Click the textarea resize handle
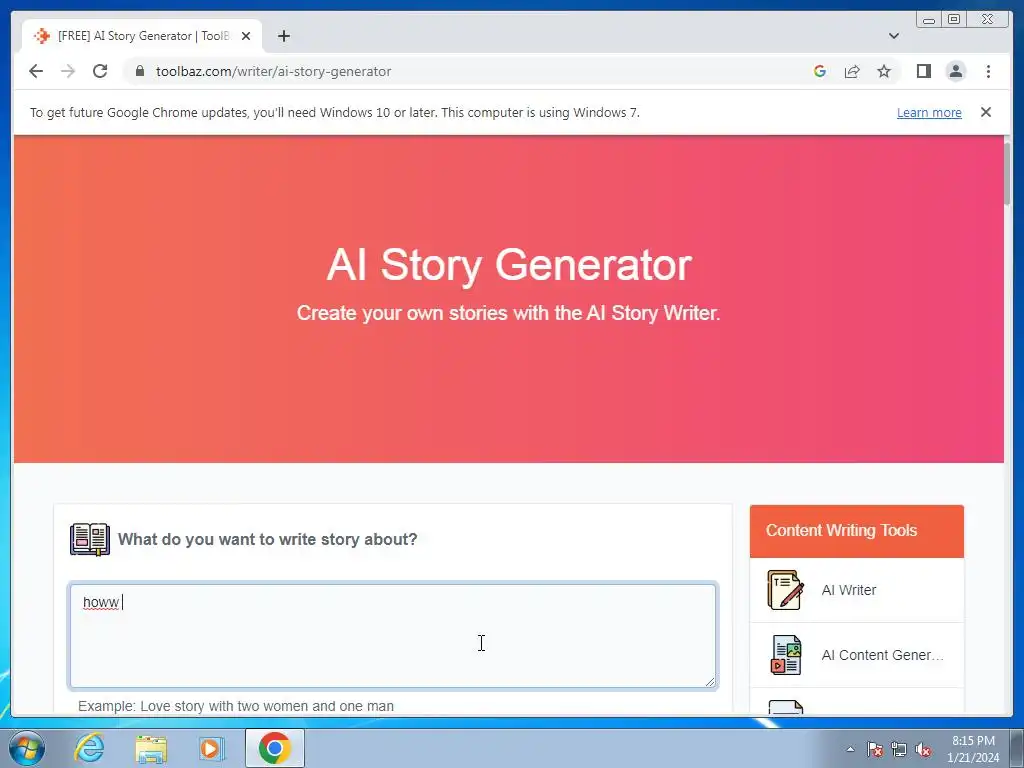 [709, 681]
